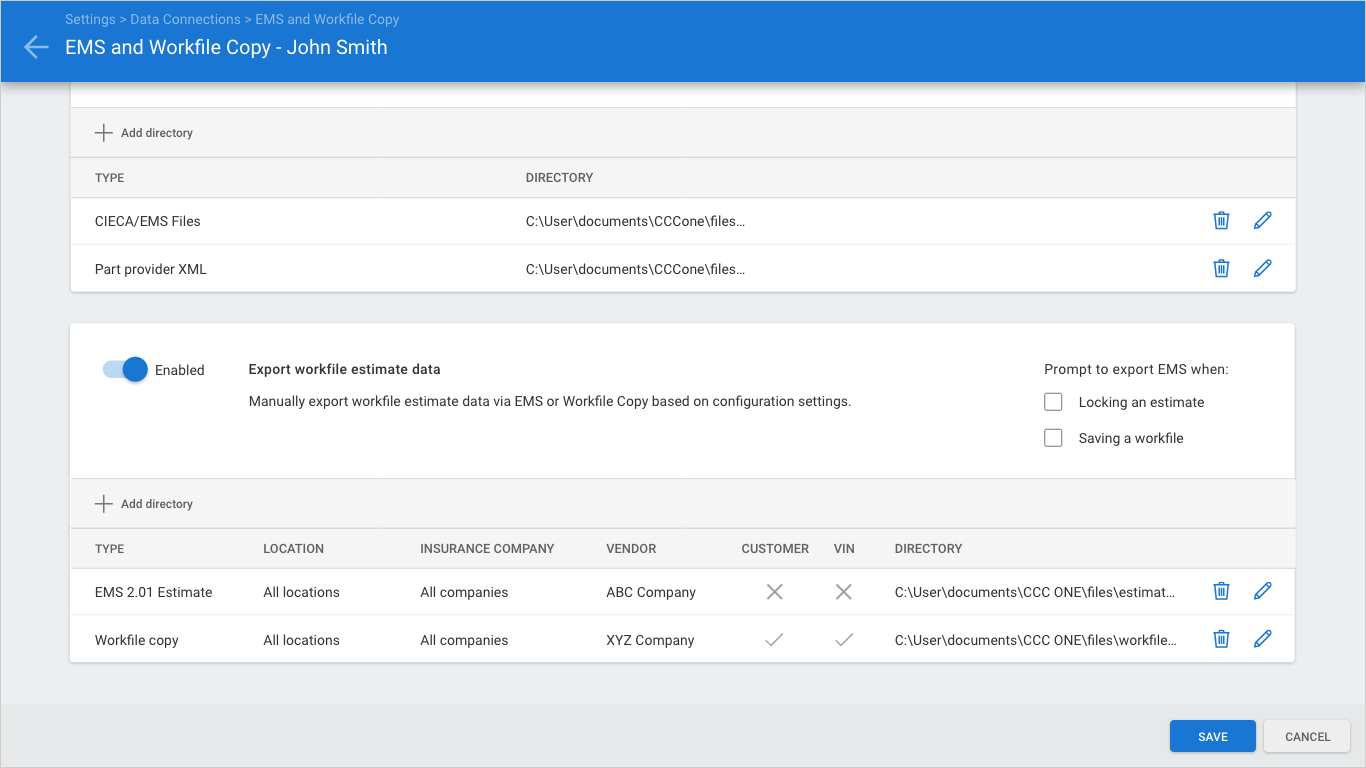Image resolution: width=1366 pixels, height=768 pixels.
Task: Click the ABC Company vendor cell
Action: [651, 592]
